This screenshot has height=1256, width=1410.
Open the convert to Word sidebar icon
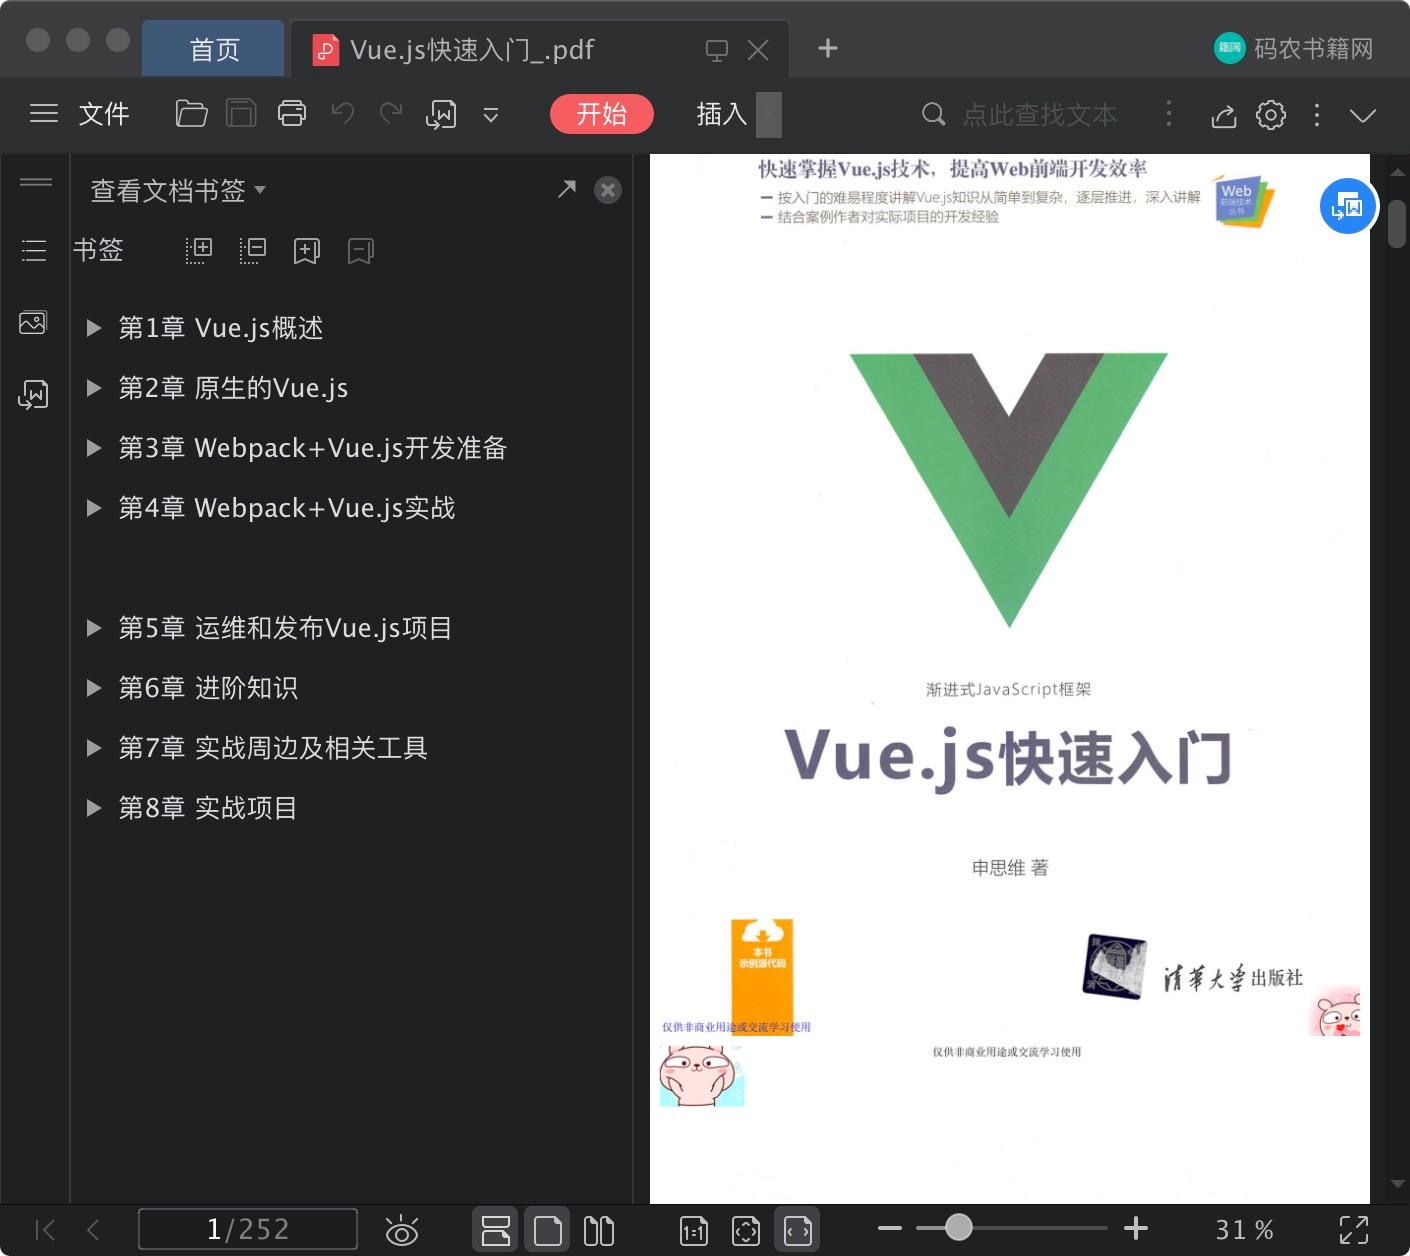(x=33, y=395)
